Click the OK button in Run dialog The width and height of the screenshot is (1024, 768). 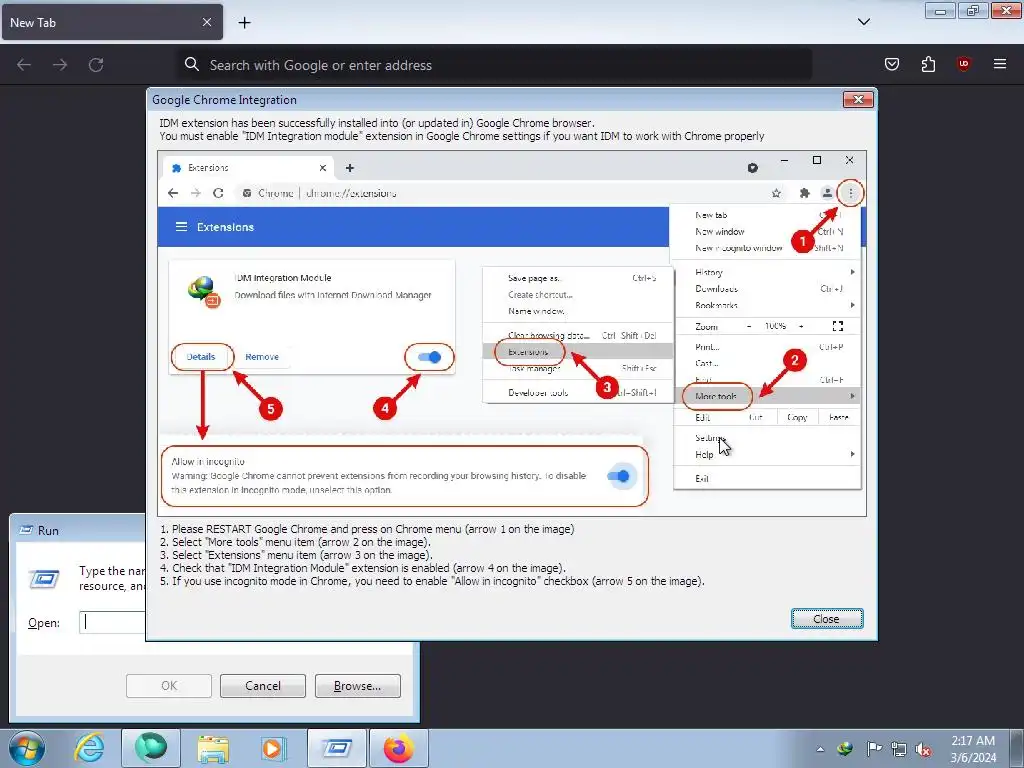pos(168,686)
